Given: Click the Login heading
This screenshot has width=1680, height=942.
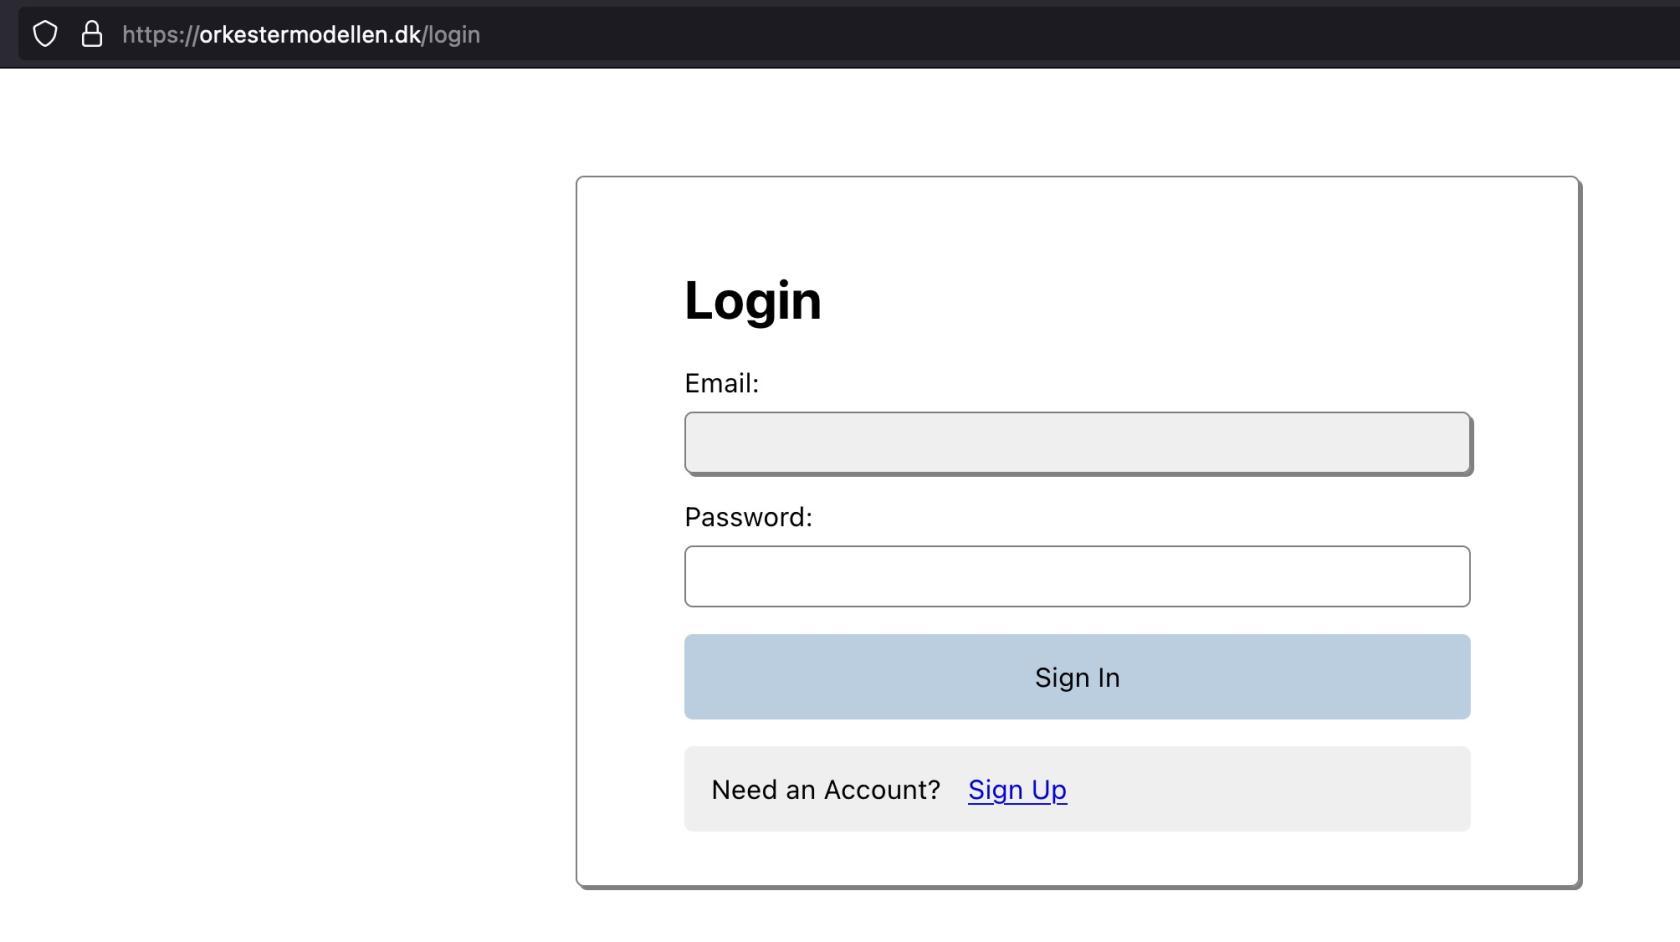Looking at the screenshot, I should click(752, 300).
